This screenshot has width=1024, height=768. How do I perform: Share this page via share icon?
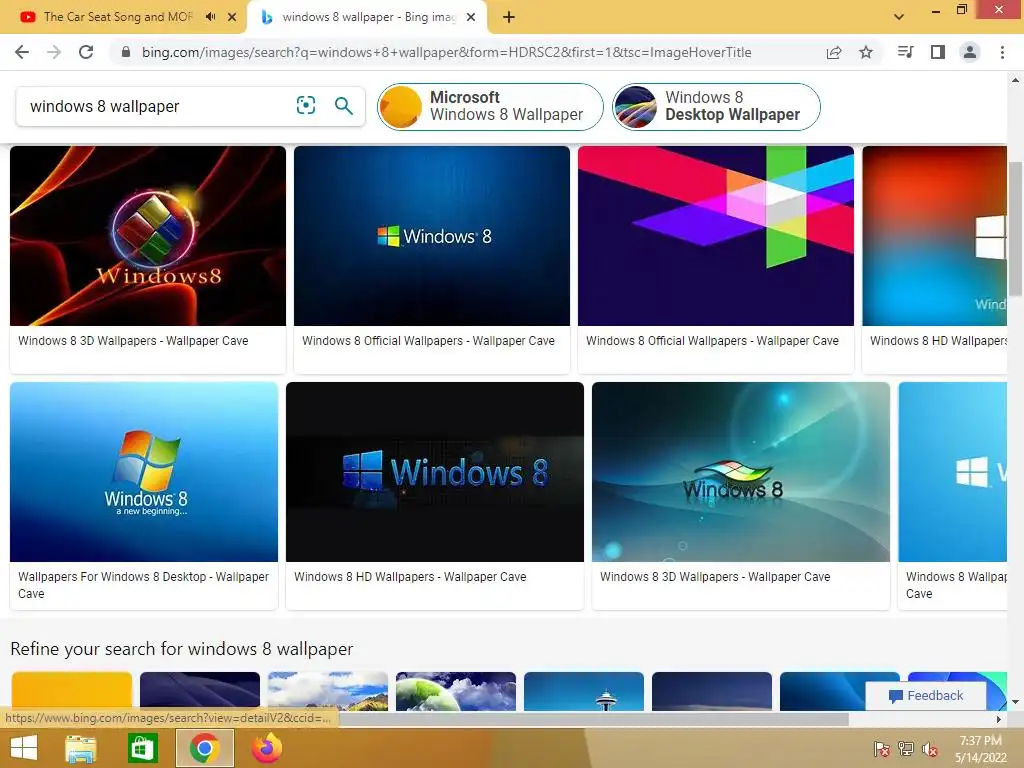click(834, 52)
